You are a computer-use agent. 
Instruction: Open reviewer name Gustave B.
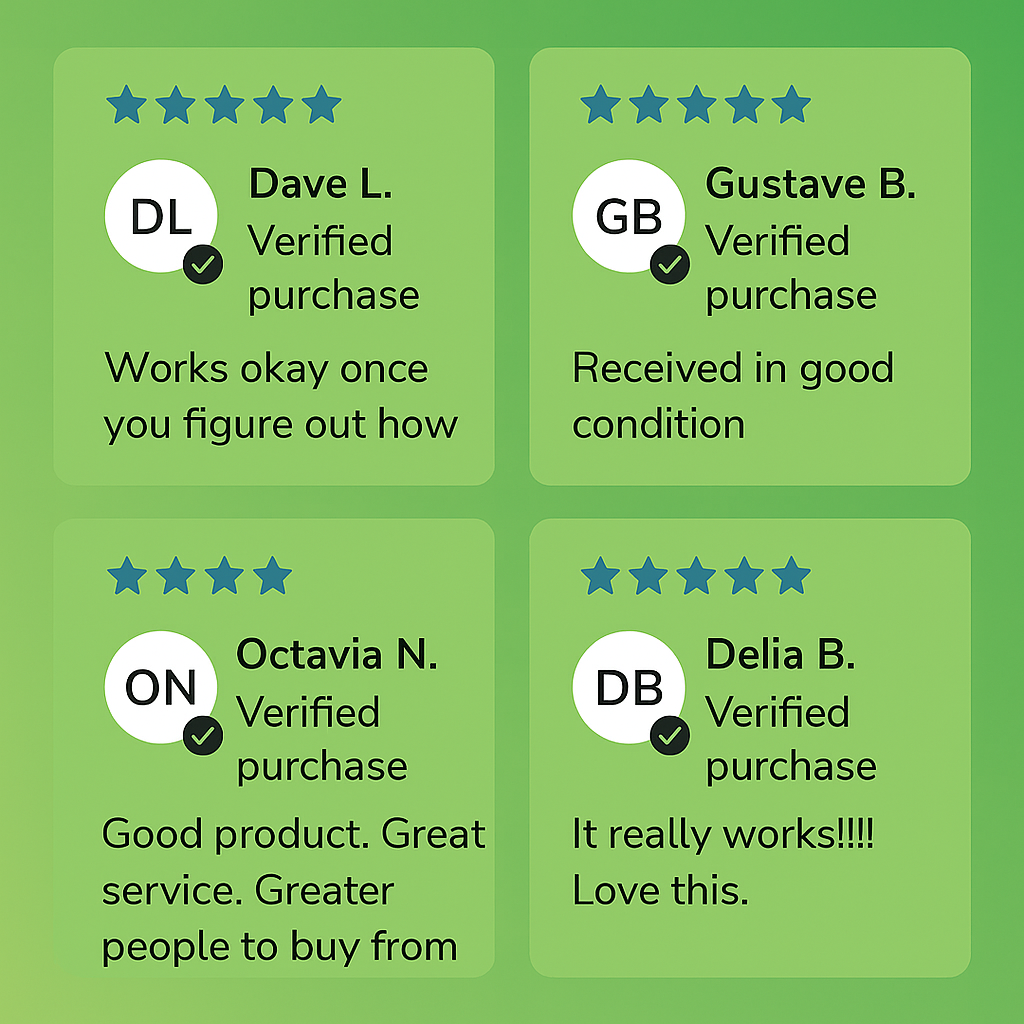pos(810,184)
